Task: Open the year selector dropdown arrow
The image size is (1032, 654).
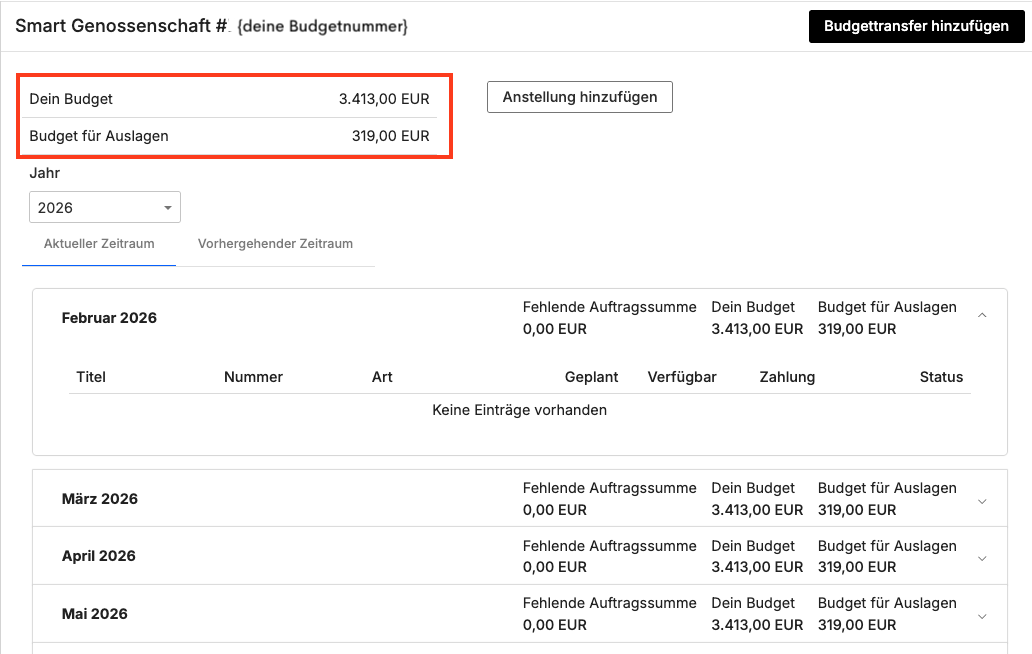Action: tap(167, 207)
